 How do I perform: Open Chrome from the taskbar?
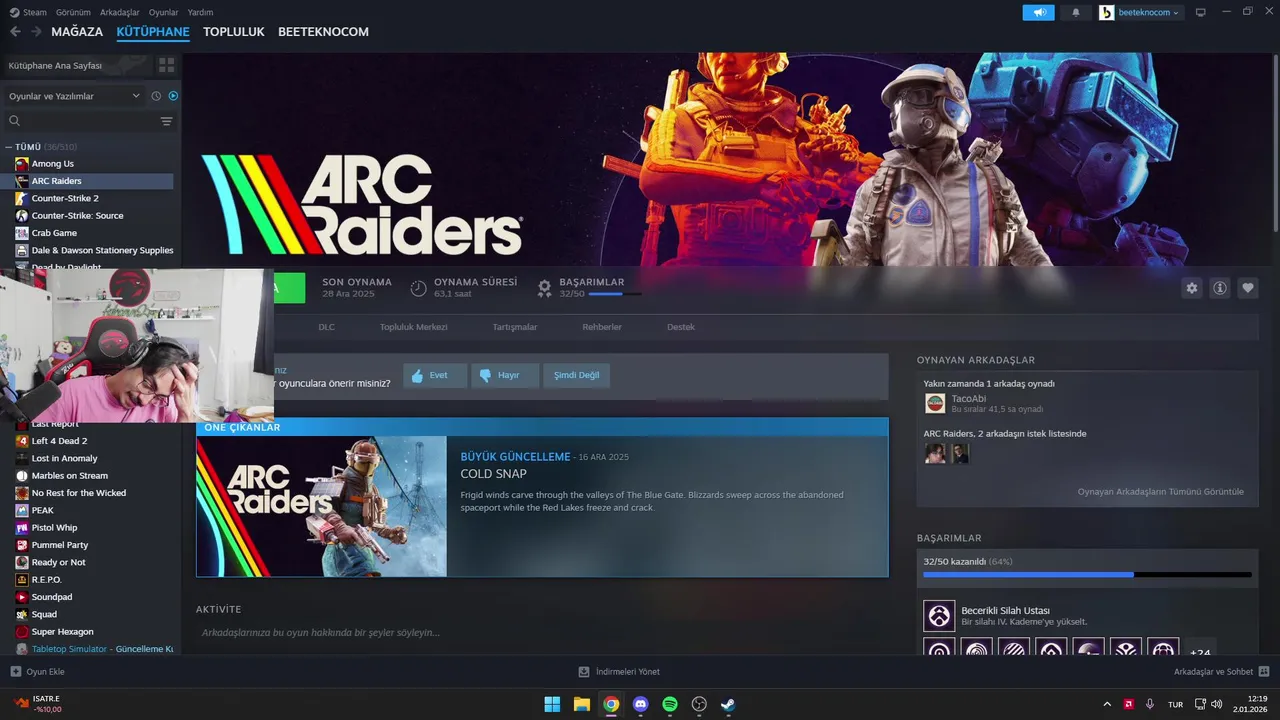pos(611,704)
